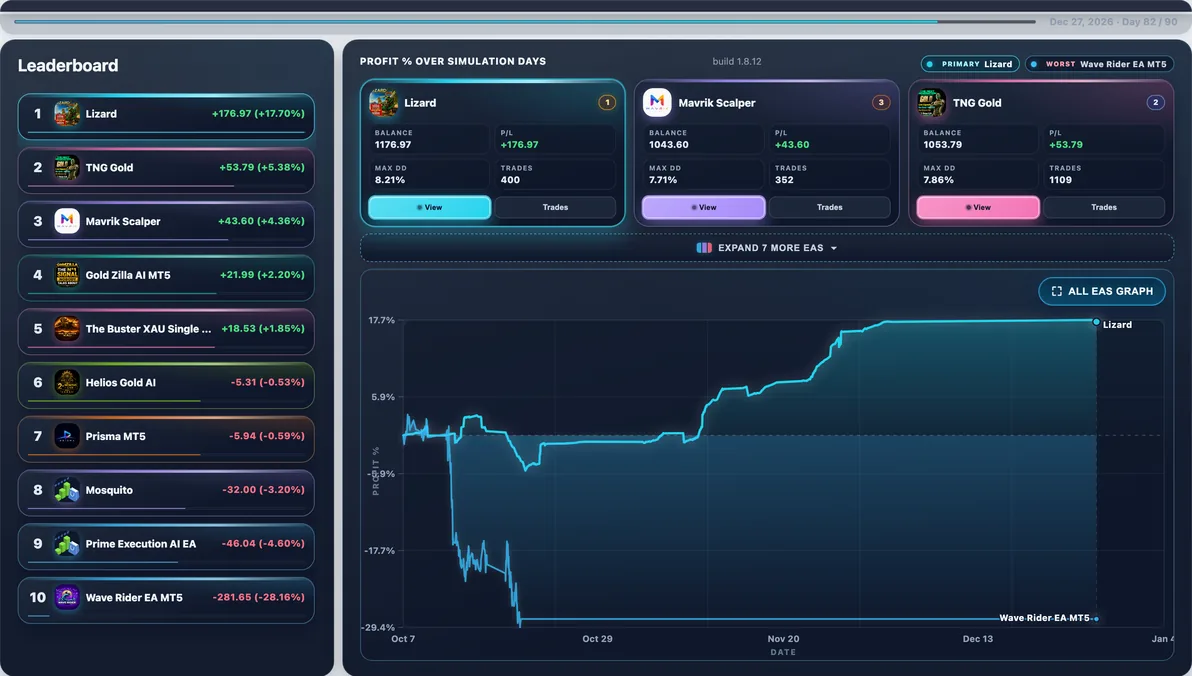Click the Dec 27, 2026 day counter
The width and height of the screenshot is (1192, 676).
[x=1114, y=22]
